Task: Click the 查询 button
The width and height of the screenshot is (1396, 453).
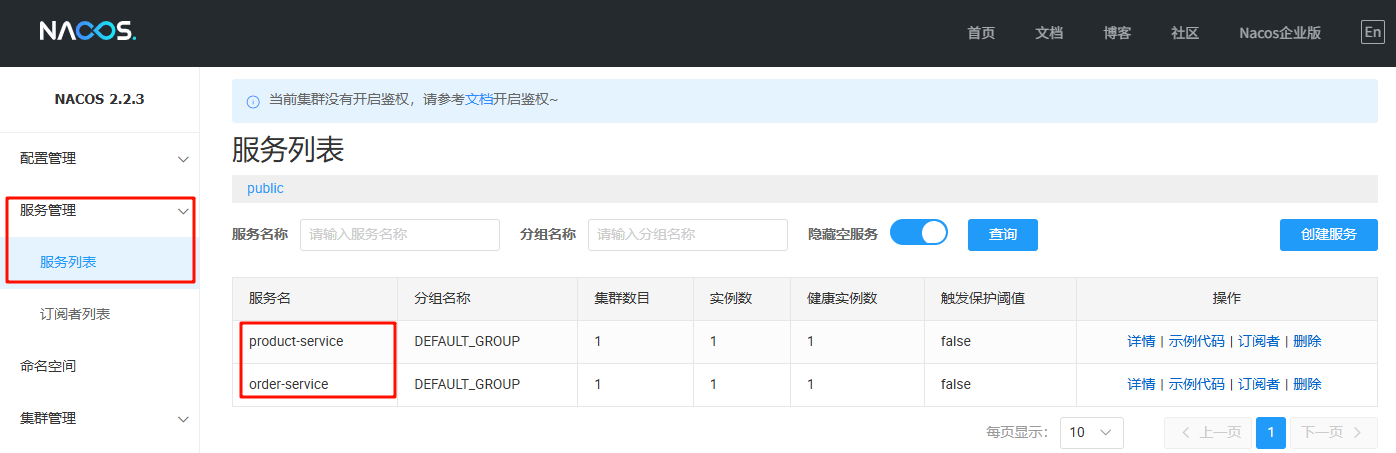Action: tap(1003, 235)
